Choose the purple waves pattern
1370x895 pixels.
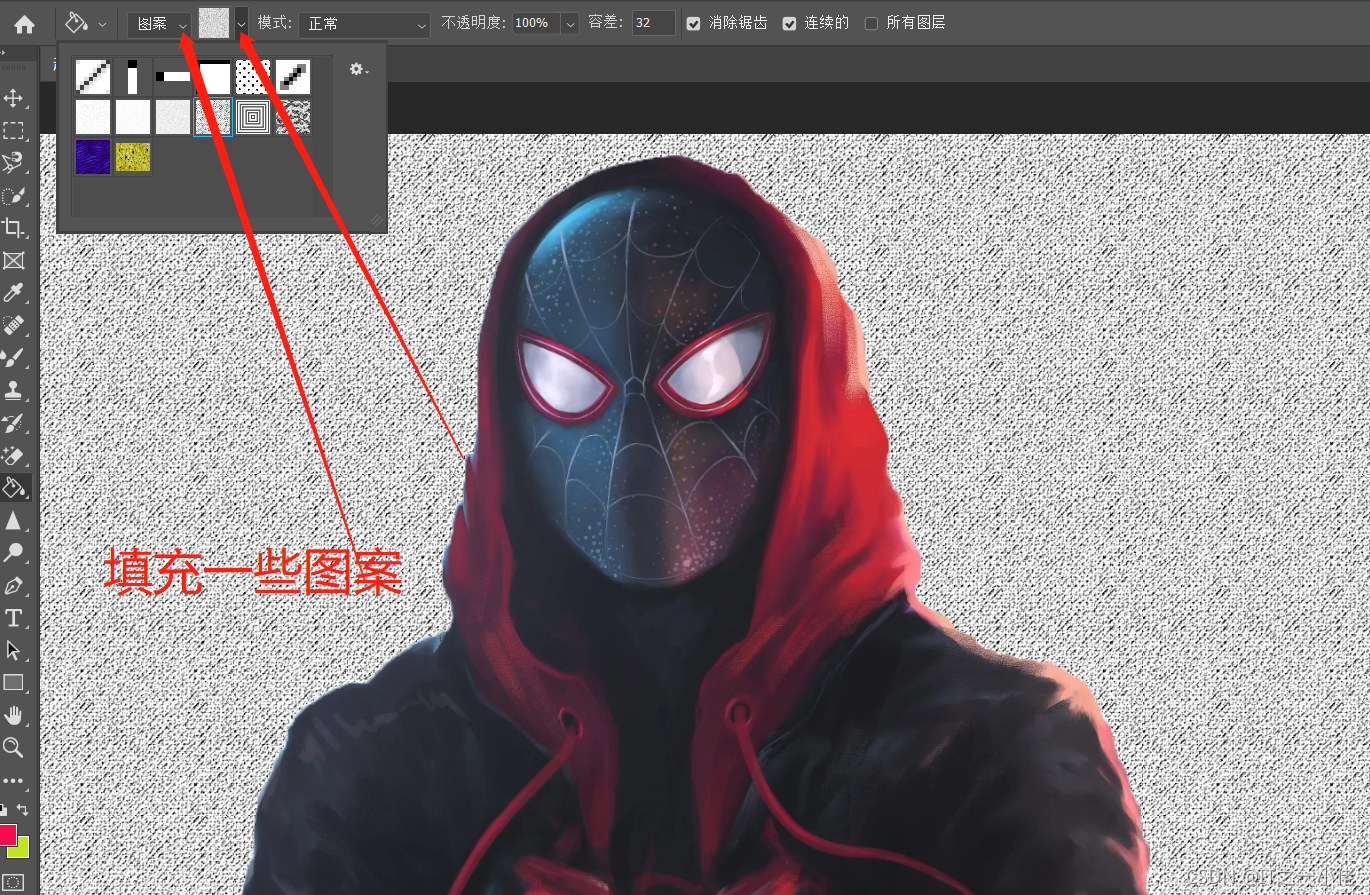[93, 157]
